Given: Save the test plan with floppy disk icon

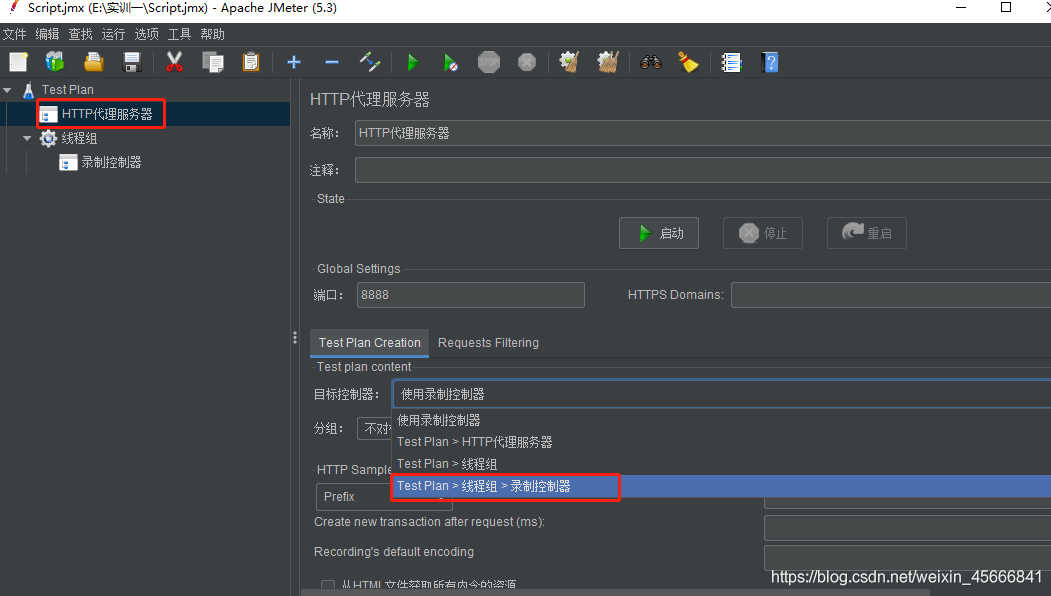Looking at the screenshot, I should (x=132, y=62).
